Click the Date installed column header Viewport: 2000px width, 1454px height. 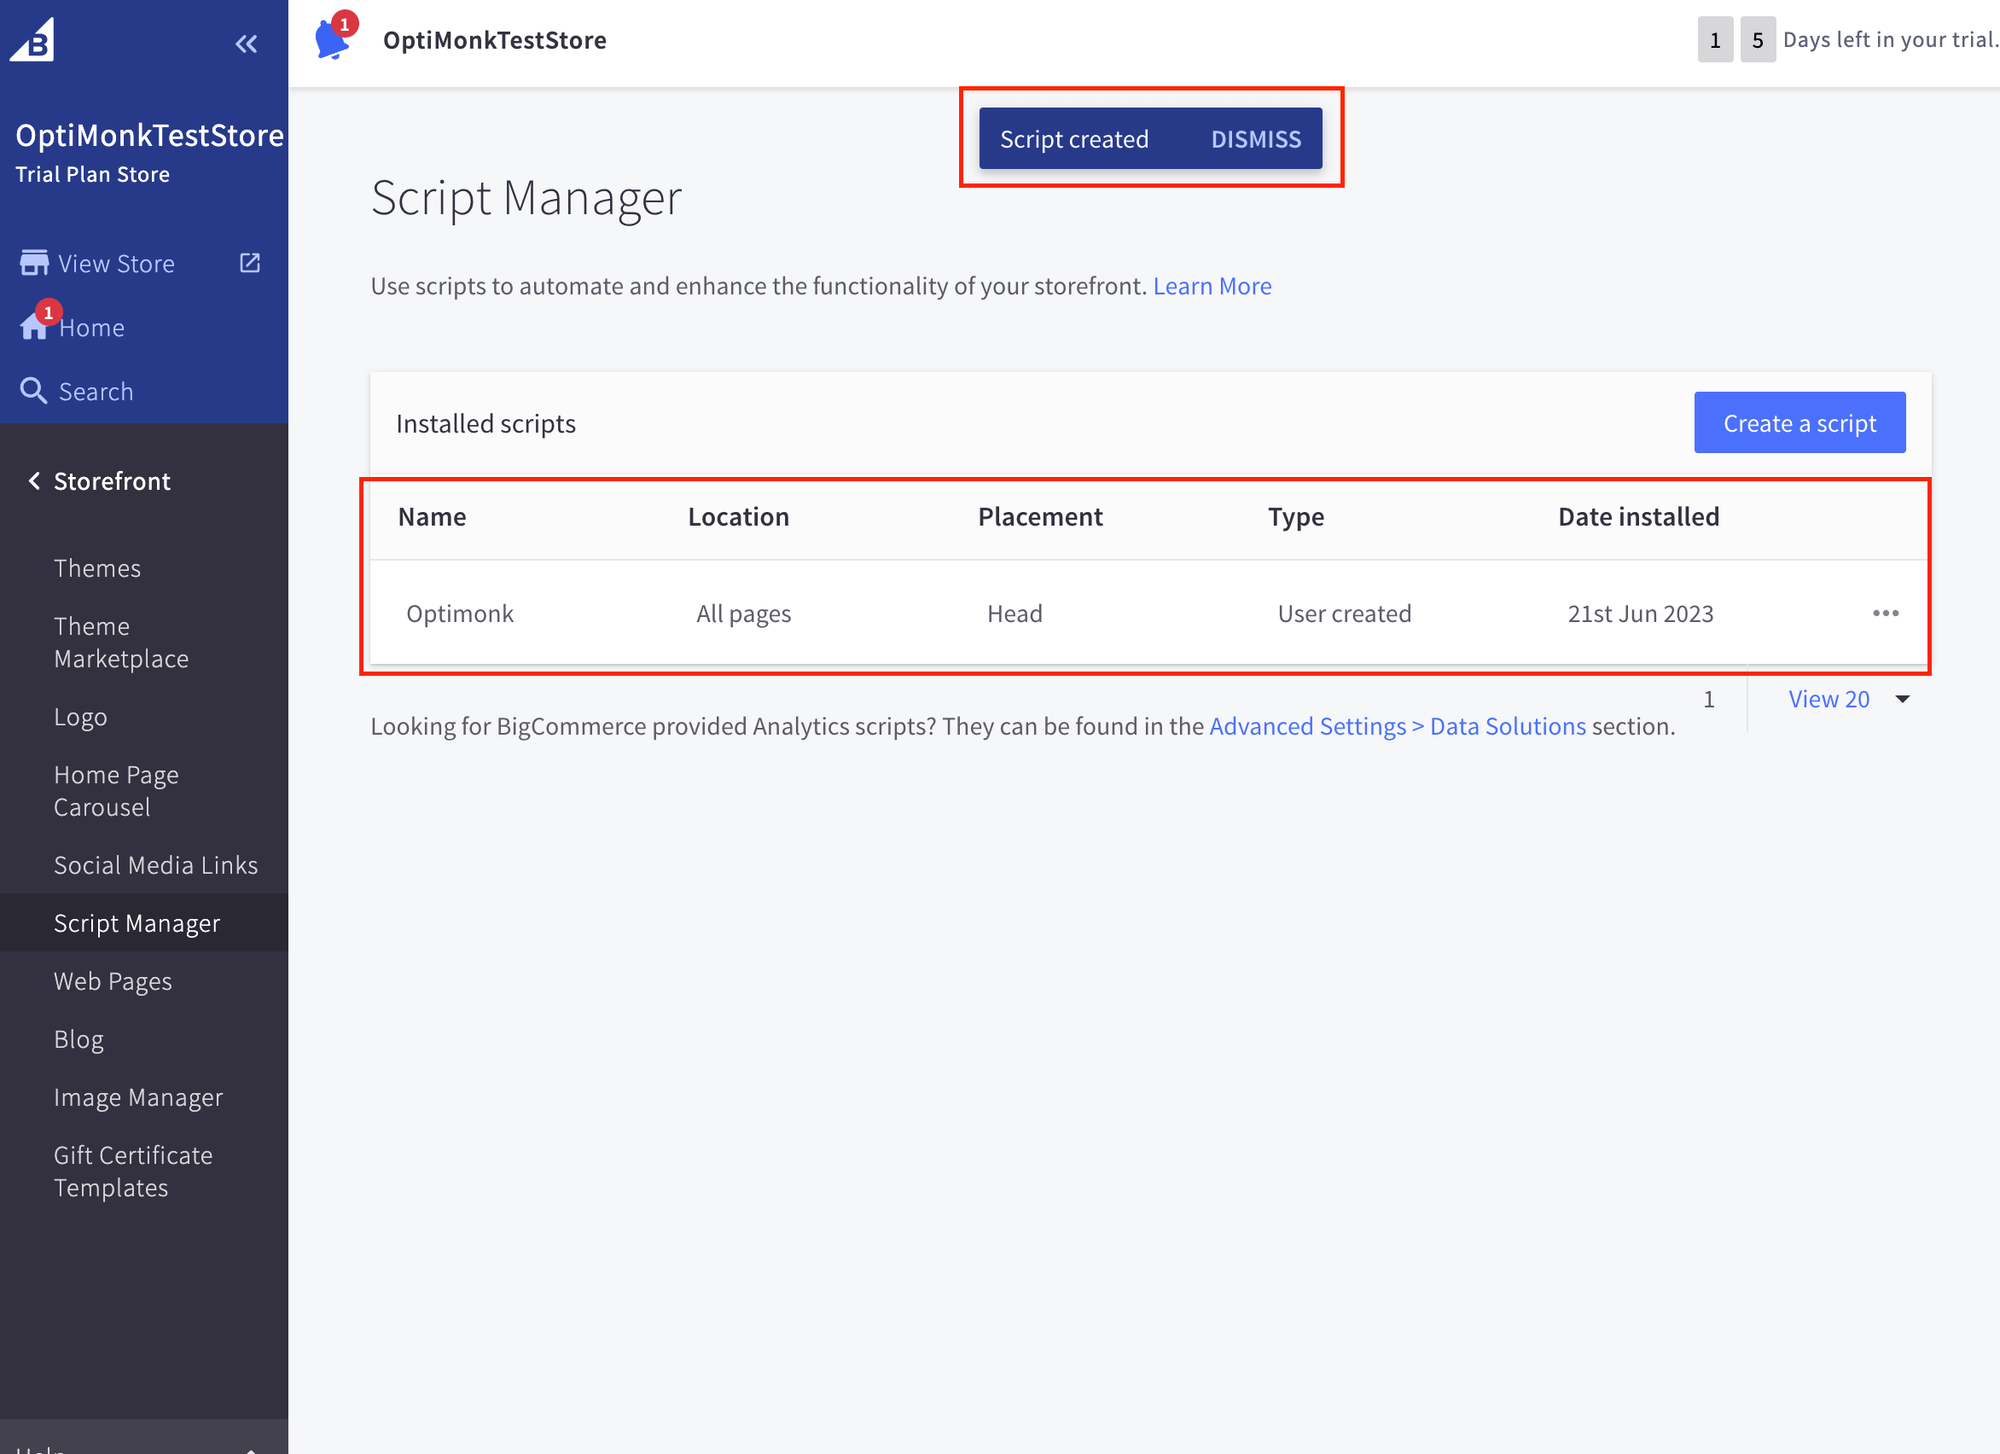[x=1638, y=516]
